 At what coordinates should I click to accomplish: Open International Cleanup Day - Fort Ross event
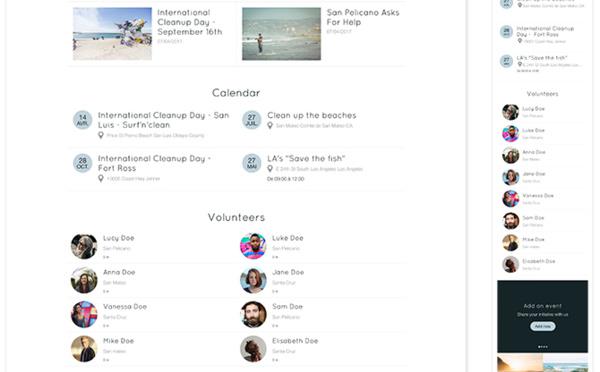click(154, 163)
